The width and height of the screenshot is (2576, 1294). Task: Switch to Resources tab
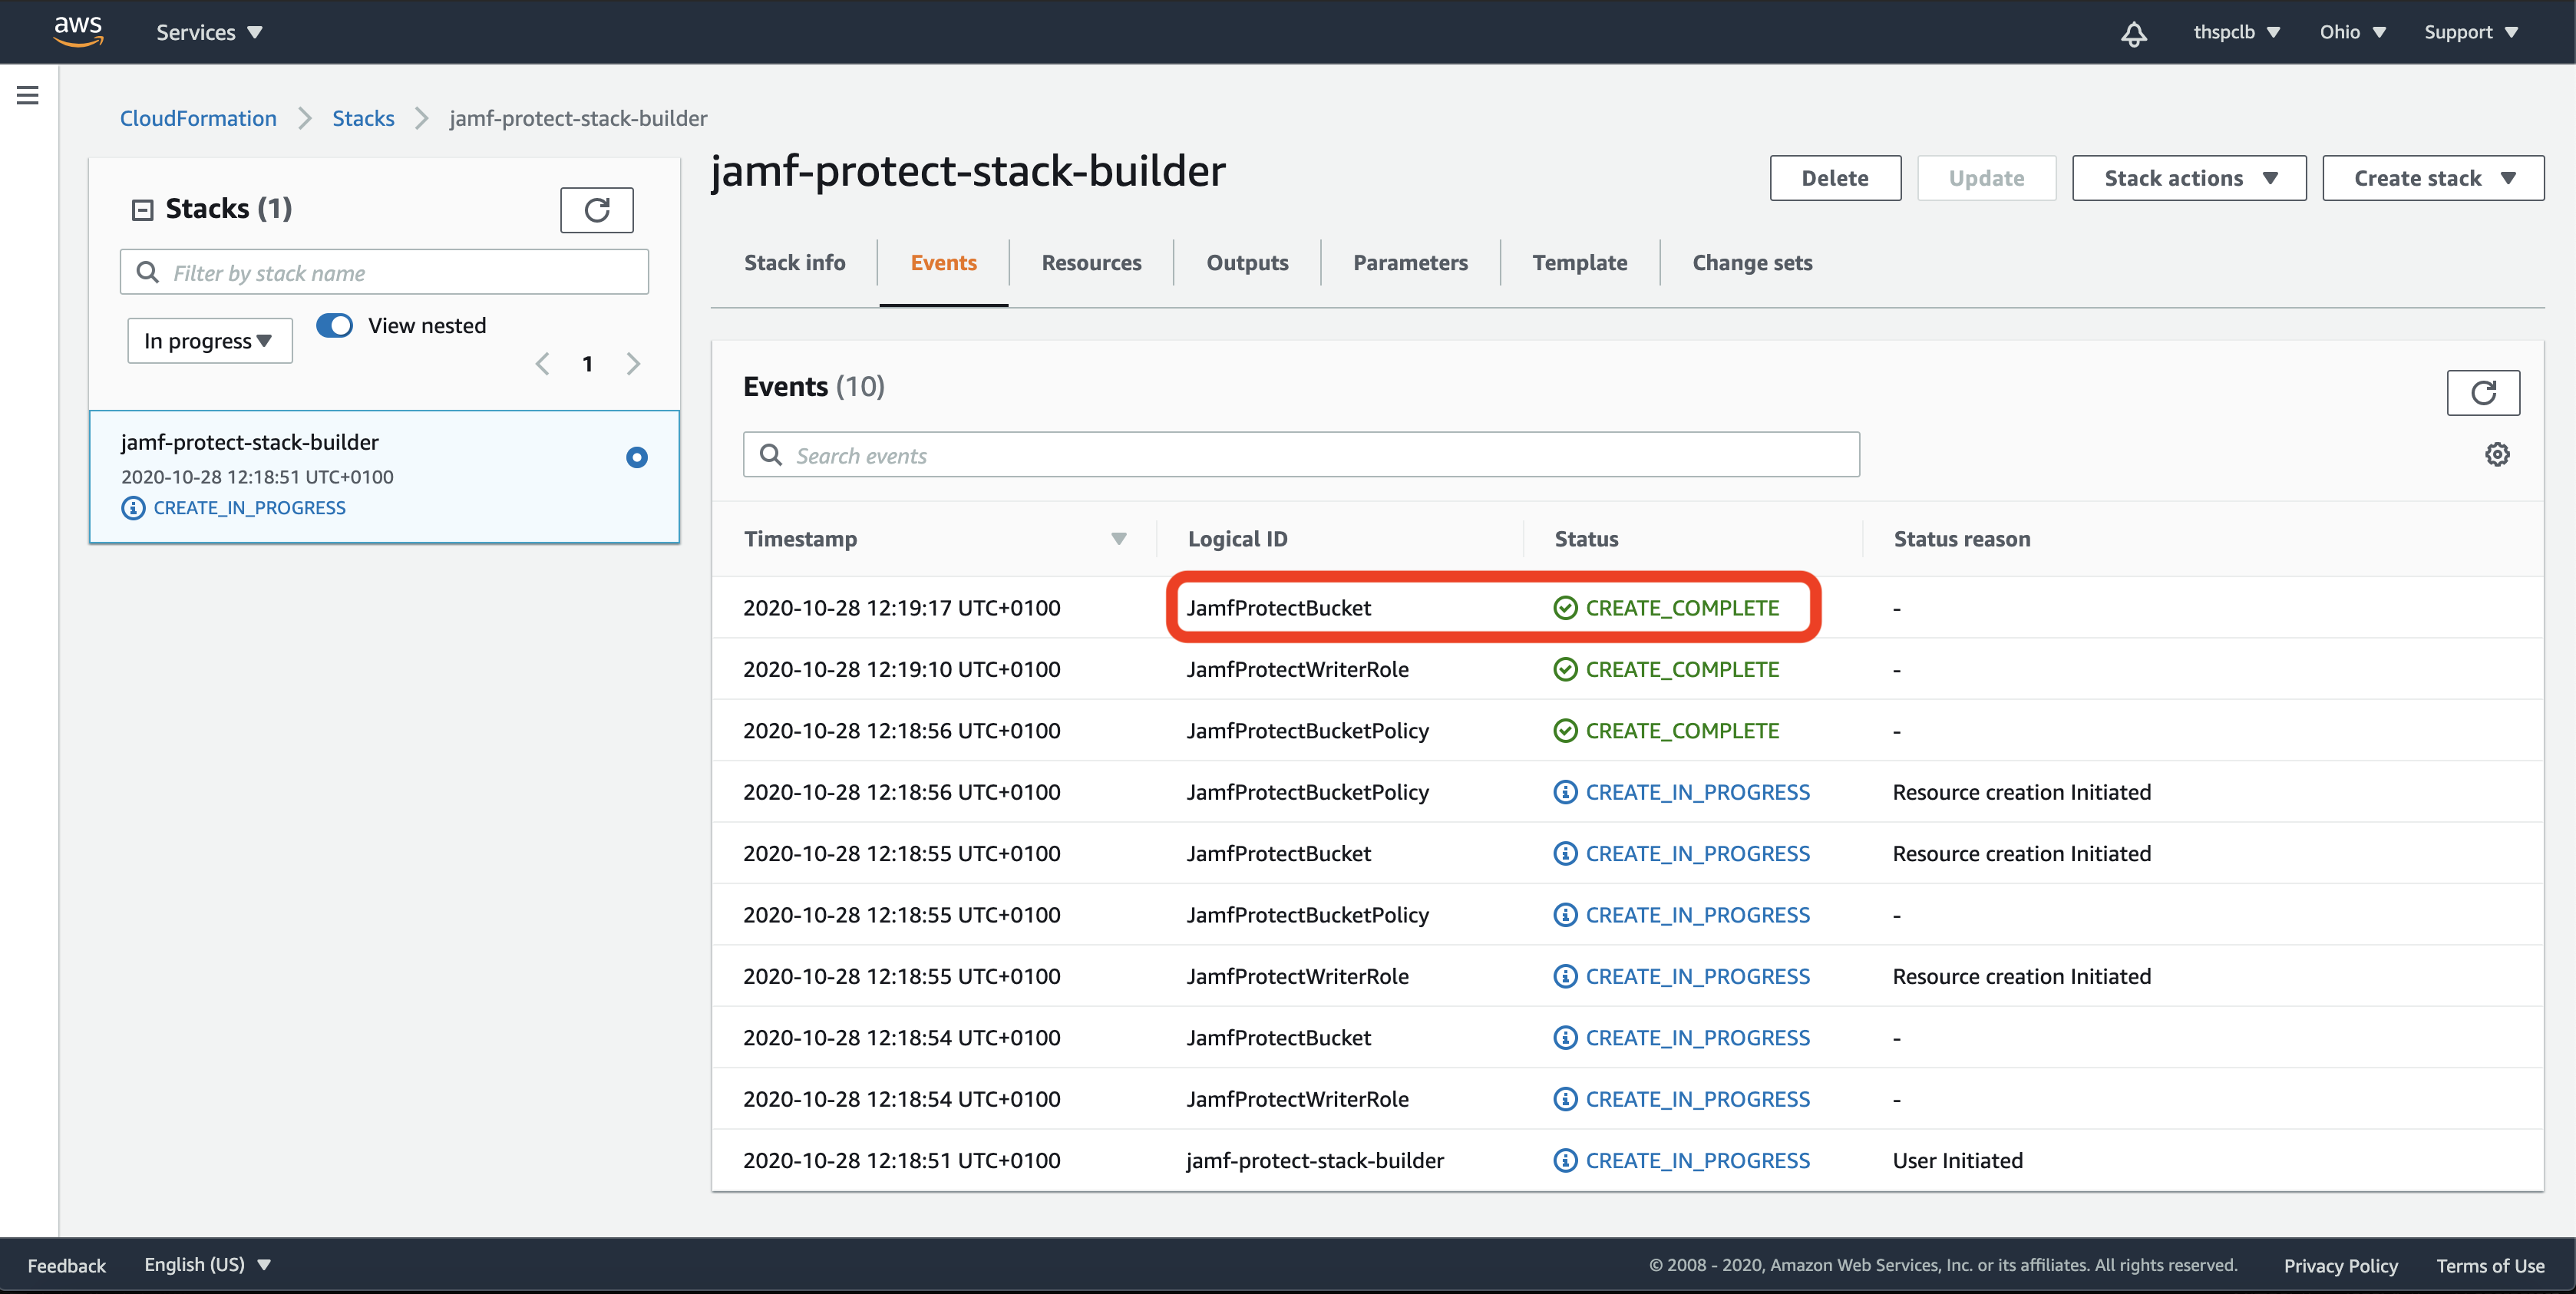[1091, 263]
